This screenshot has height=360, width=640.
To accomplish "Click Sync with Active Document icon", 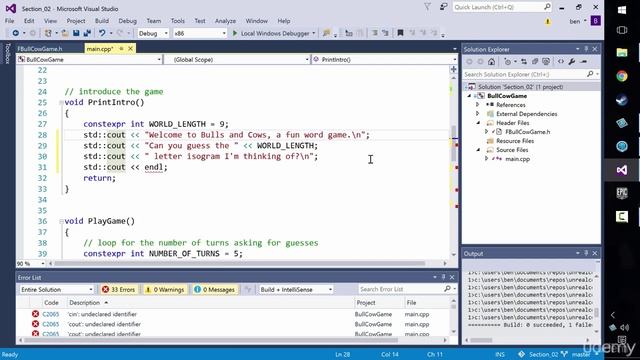I will (524, 62).
